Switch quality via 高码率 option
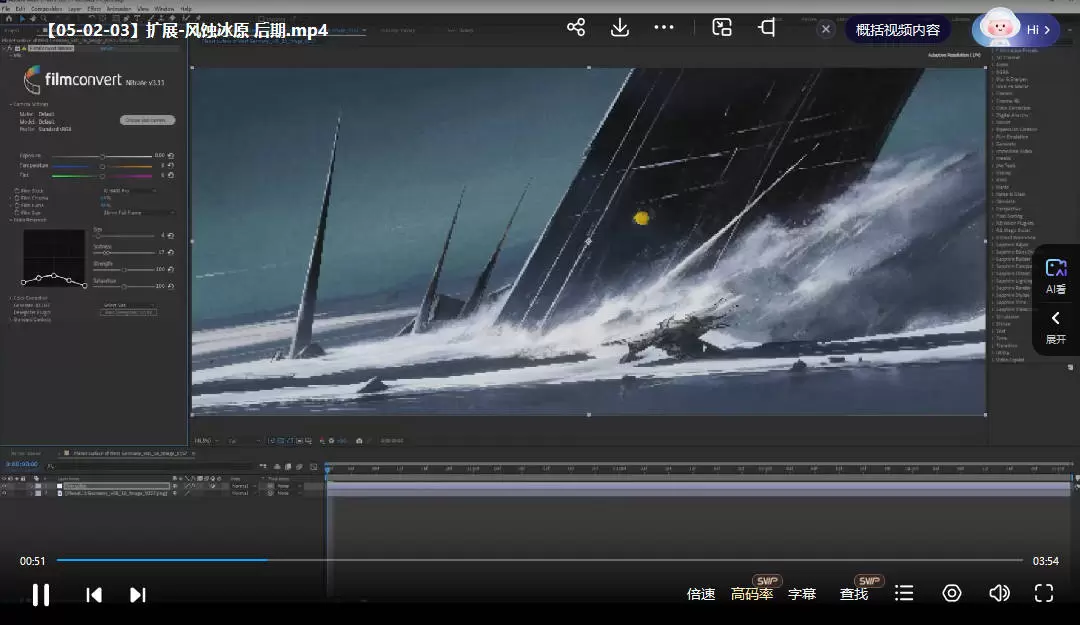 point(751,593)
